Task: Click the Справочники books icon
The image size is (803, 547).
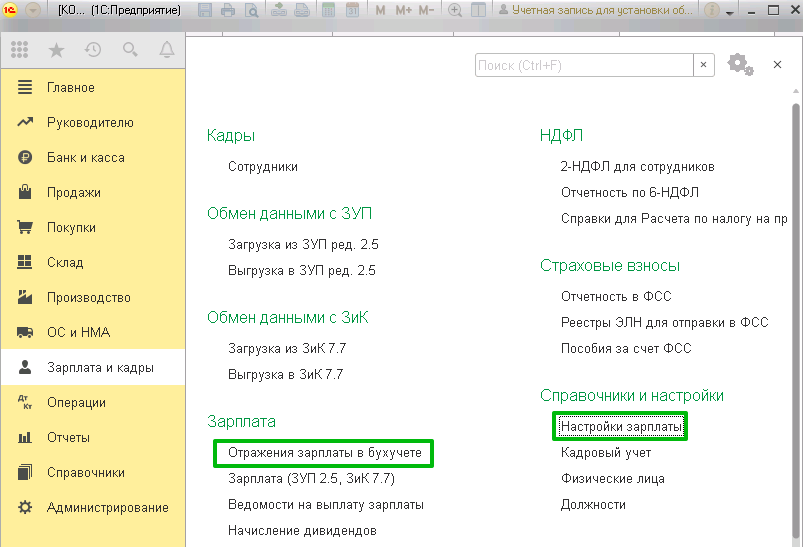Action: [25, 472]
